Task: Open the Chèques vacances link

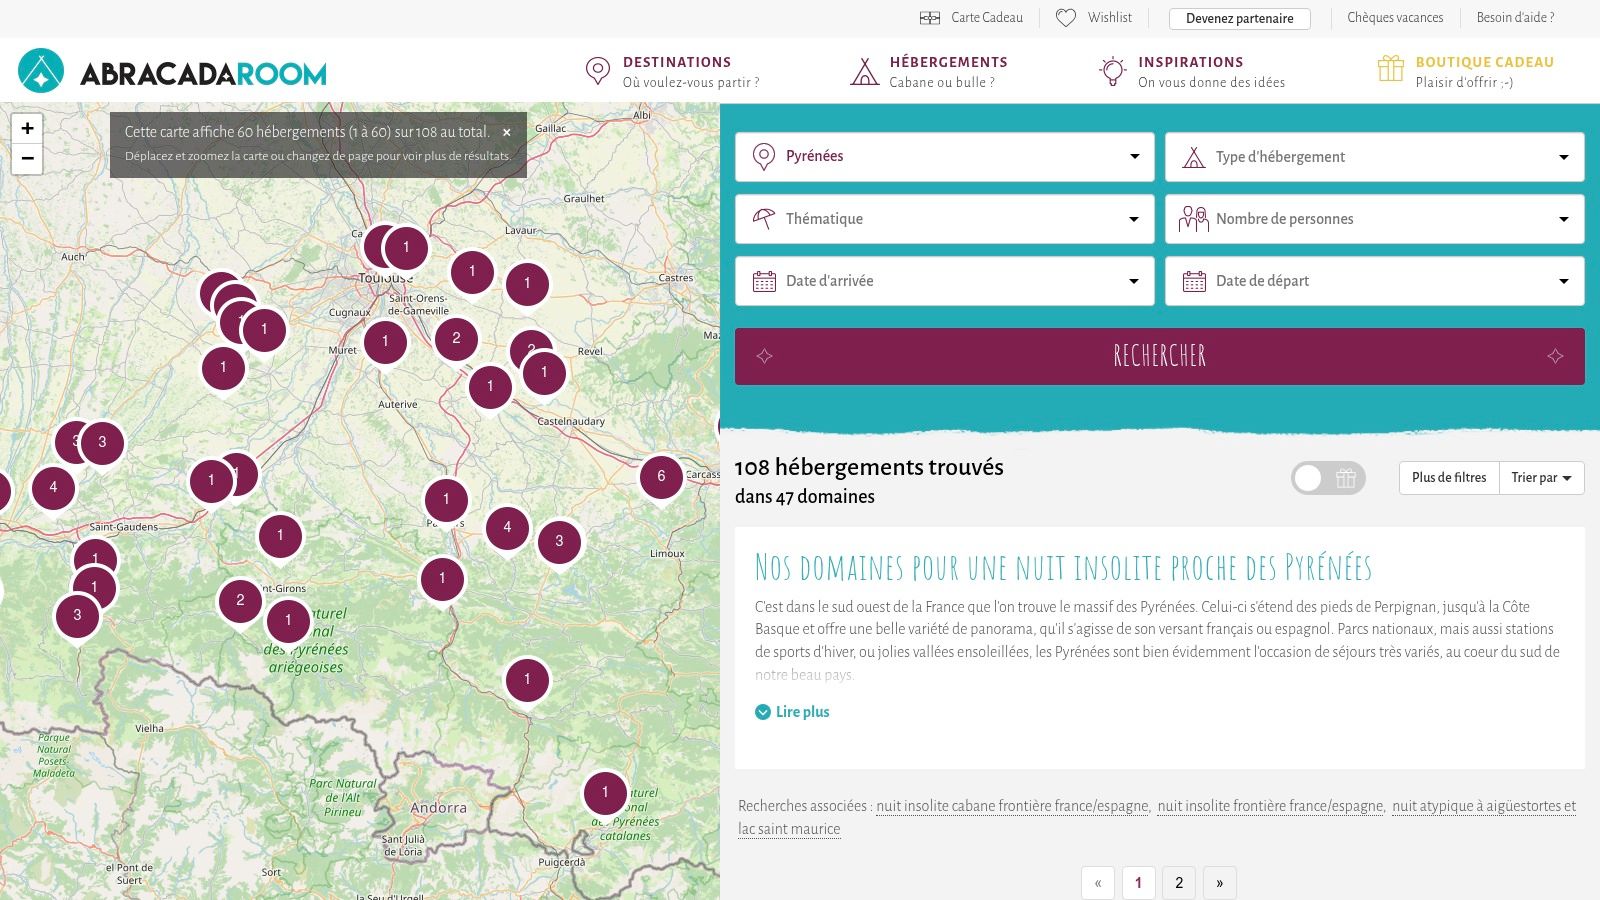Action: [x=1395, y=18]
